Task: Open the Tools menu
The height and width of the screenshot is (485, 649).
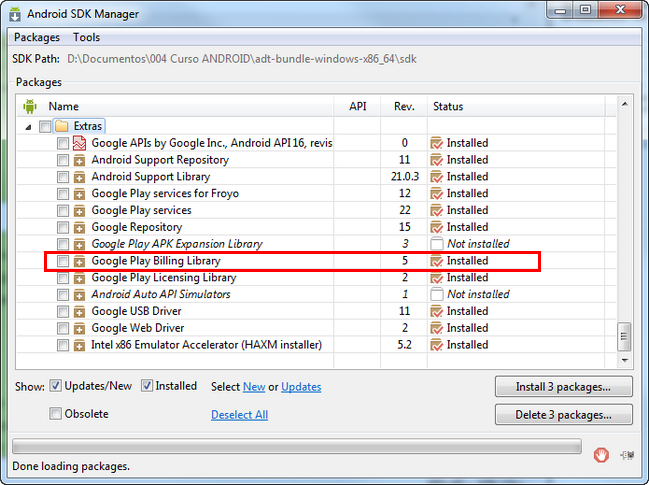Action: 87,37
